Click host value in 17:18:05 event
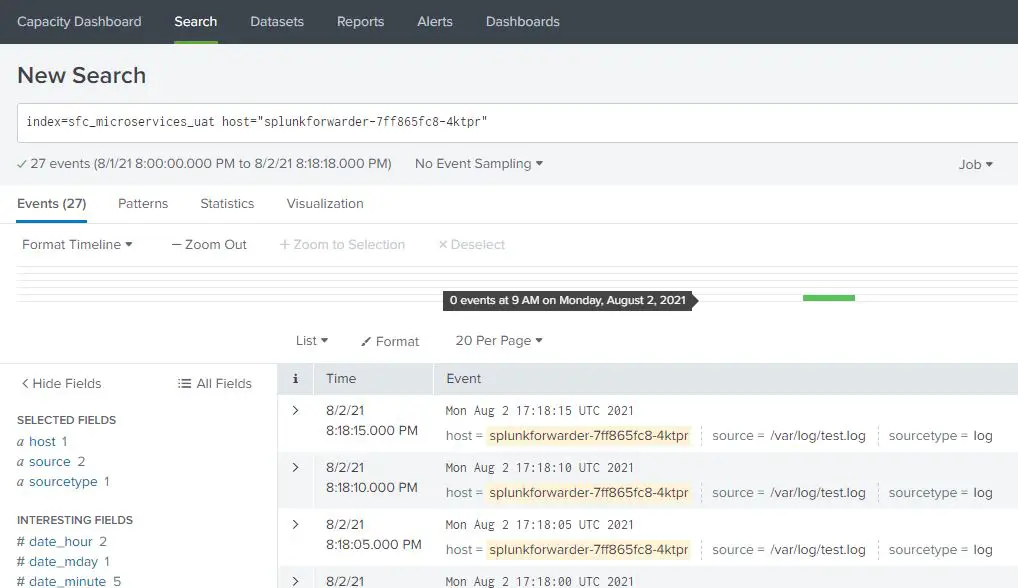The height and width of the screenshot is (588, 1018). pos(588,550)
